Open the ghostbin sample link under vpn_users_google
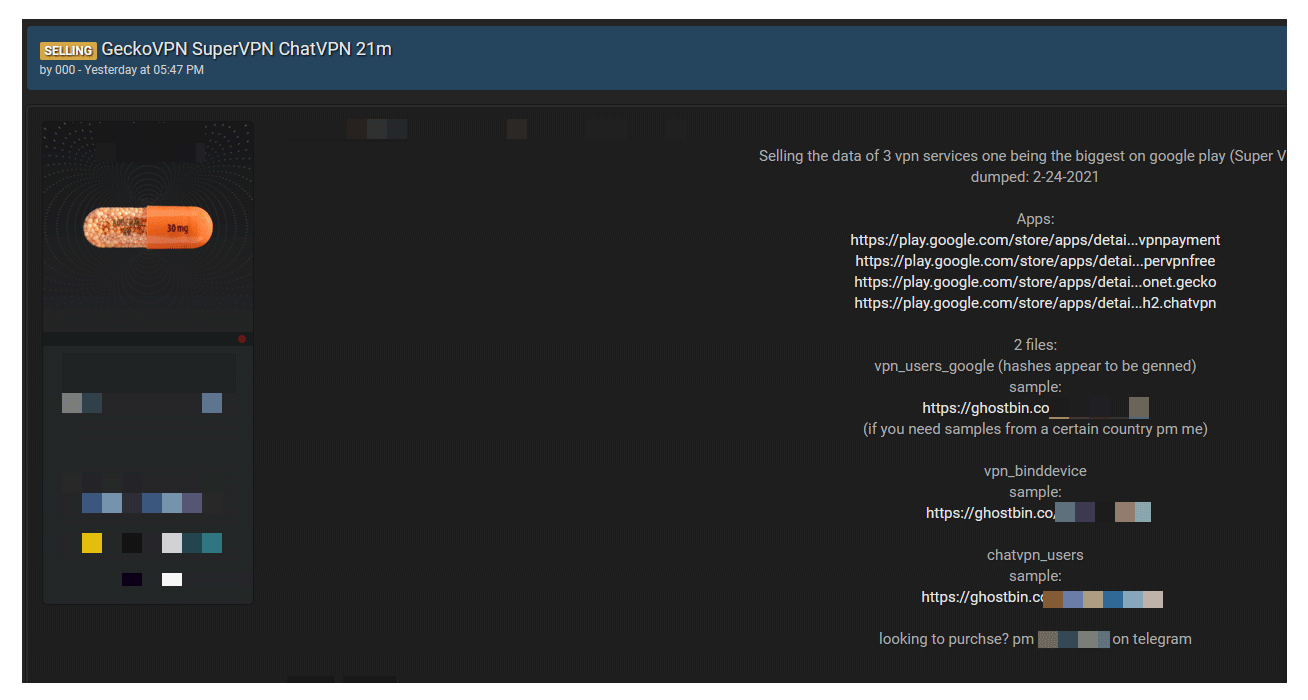 coord(1035,408)
